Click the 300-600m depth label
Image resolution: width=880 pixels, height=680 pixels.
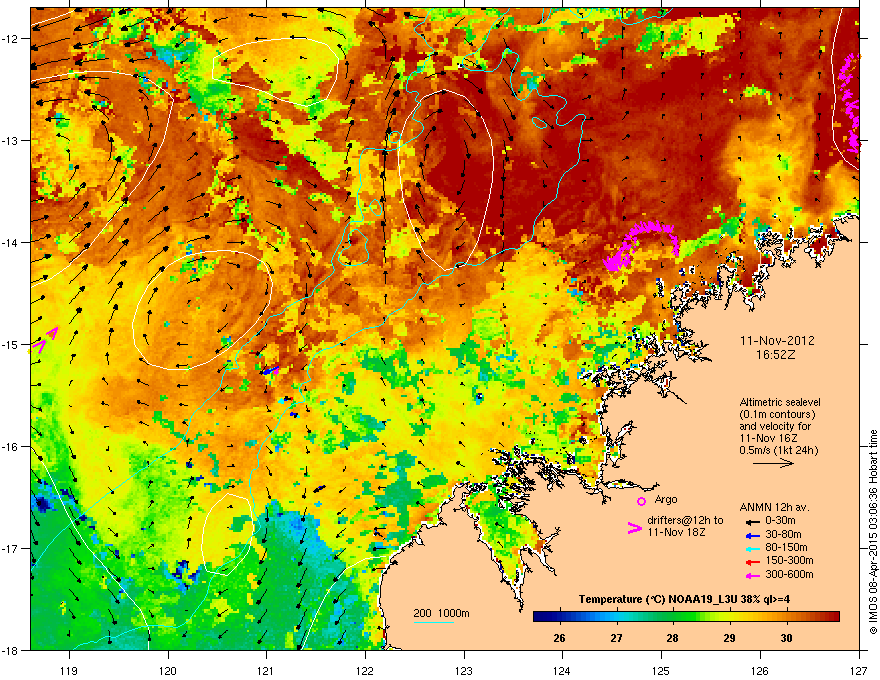click(x=789, y=574)
